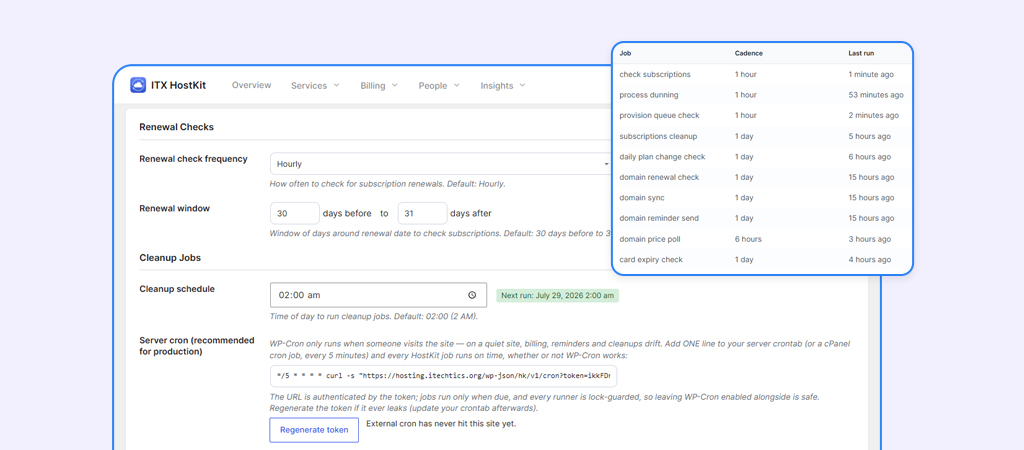Click the 4 hours ago last run value
This screenshot has height=450, width=1024.
[869, 259]
